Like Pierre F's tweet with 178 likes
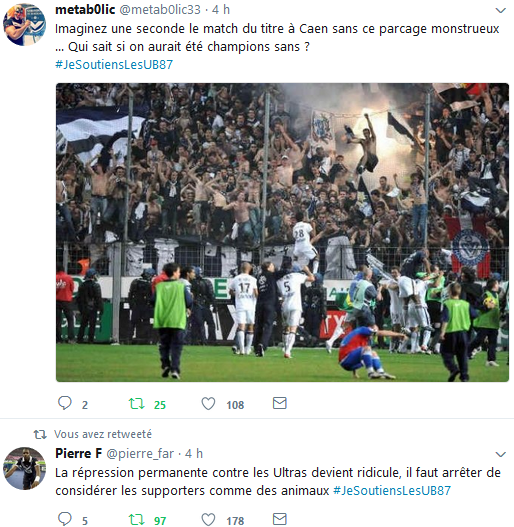 (208, 520)
